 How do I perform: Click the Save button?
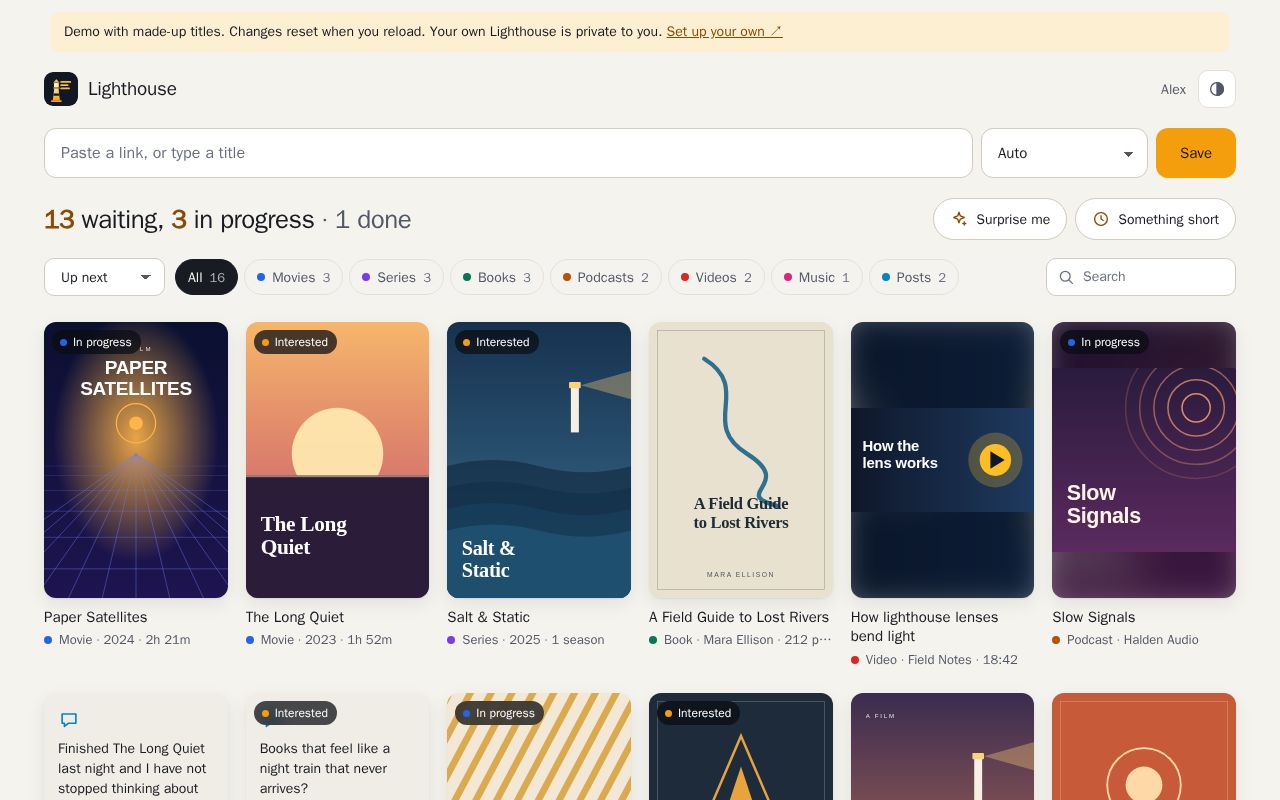pyautogui.click(x=1196, y=153)
